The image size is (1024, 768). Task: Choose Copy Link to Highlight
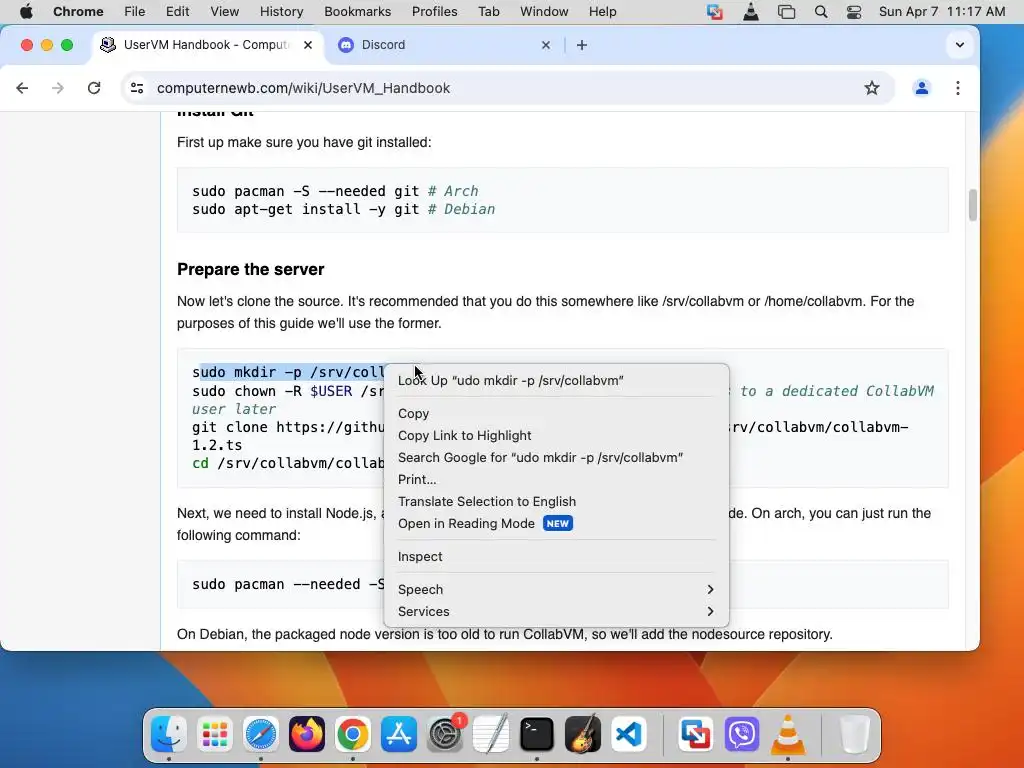point(556,436)
